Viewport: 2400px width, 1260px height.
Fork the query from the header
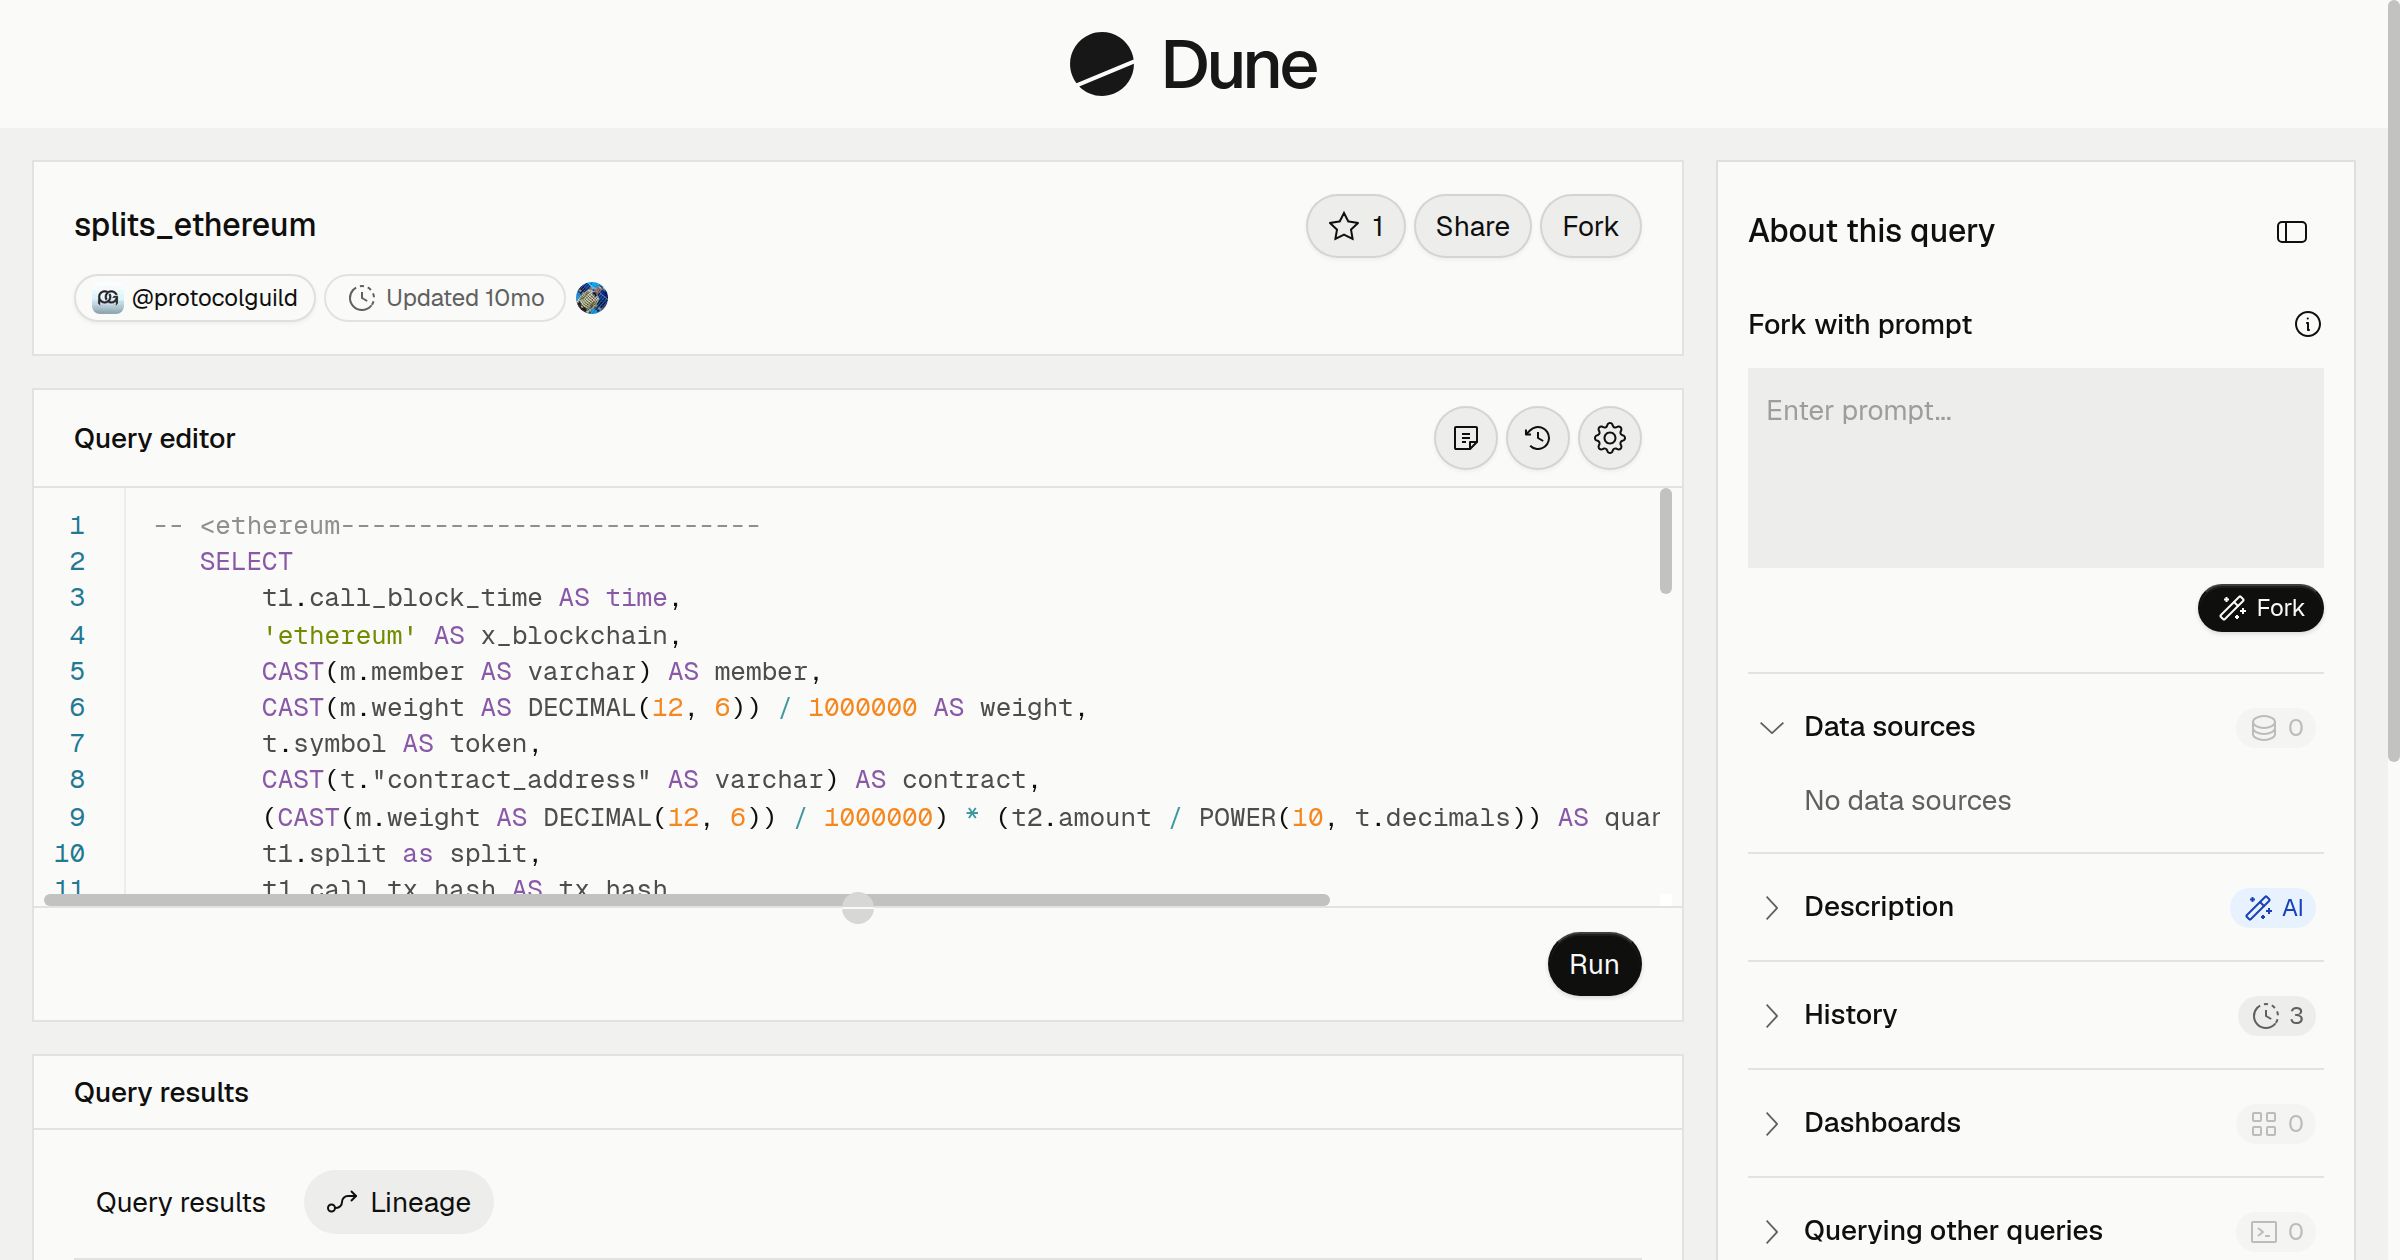point(1590,226)
